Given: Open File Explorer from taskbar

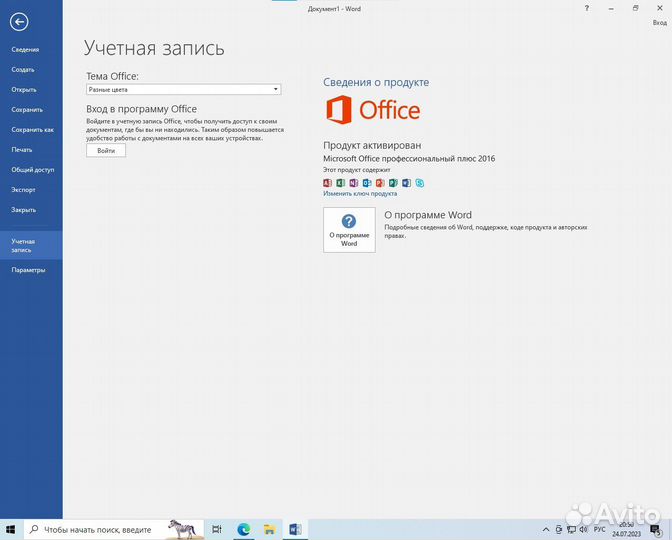Looking at the screenshot, I should 269,530.
